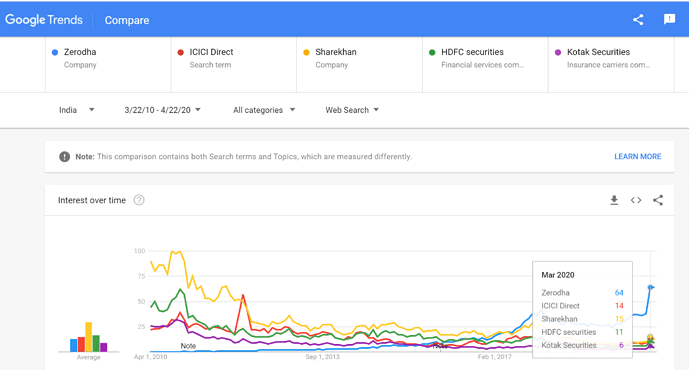Open the feedback icon in the header
The width and height of the screenshot is (689, 370).
(669, 19)
